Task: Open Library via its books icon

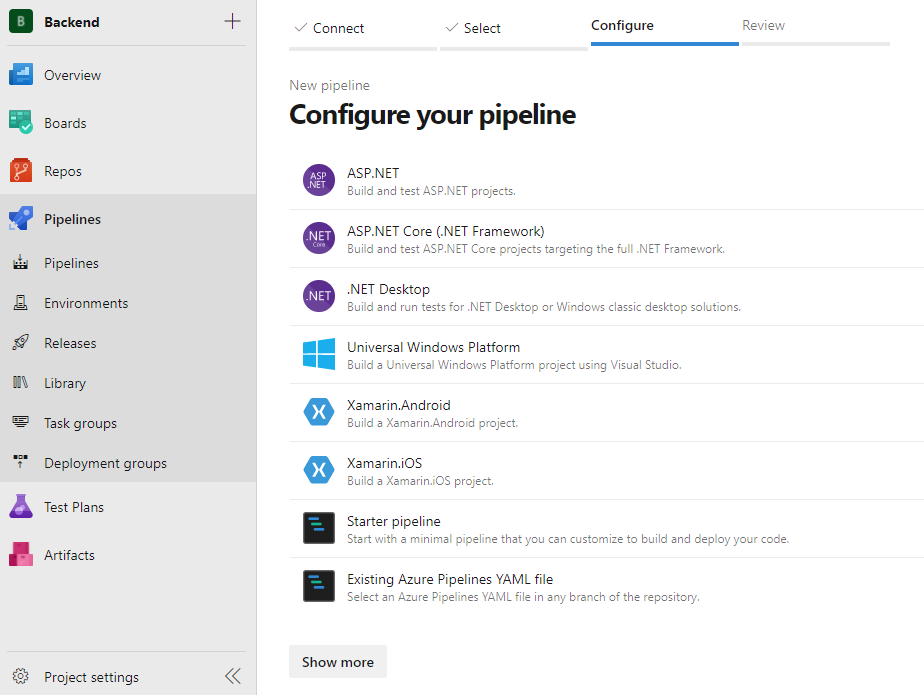Action: click(x=21, y=383)
